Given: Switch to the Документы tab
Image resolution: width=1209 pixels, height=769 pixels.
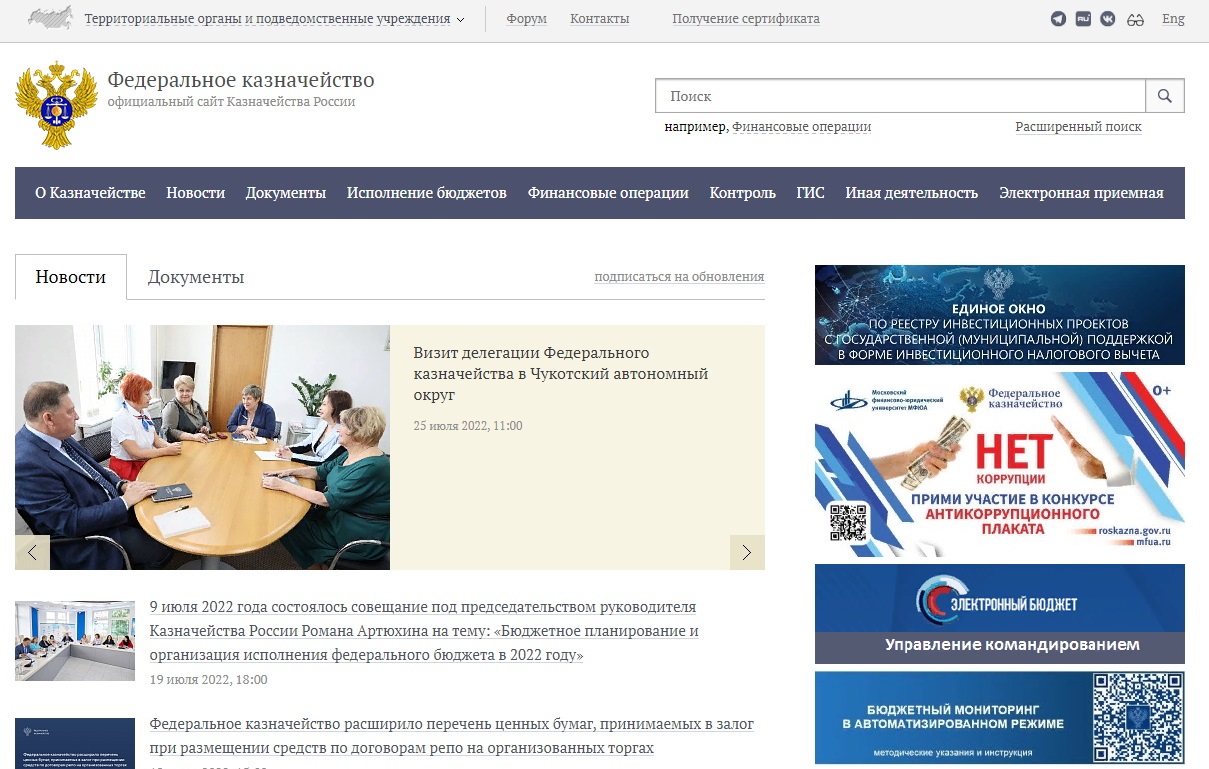Looking at the screenshot, I should [196, 277].
